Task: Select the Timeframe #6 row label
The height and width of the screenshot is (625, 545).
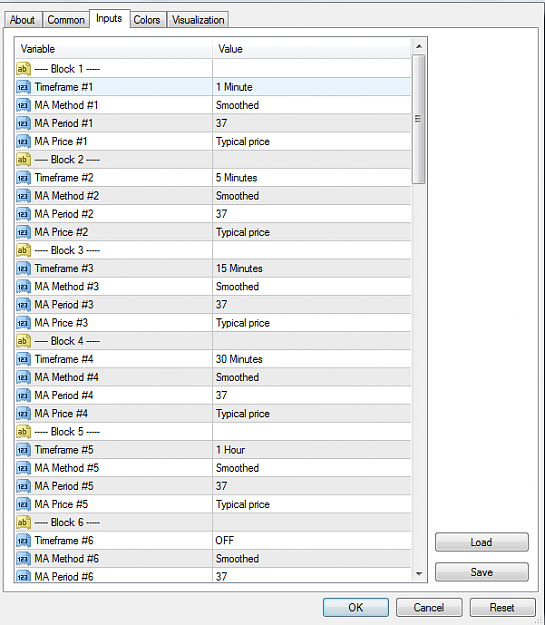Action: pyautogui.click(x=64, y=540)
